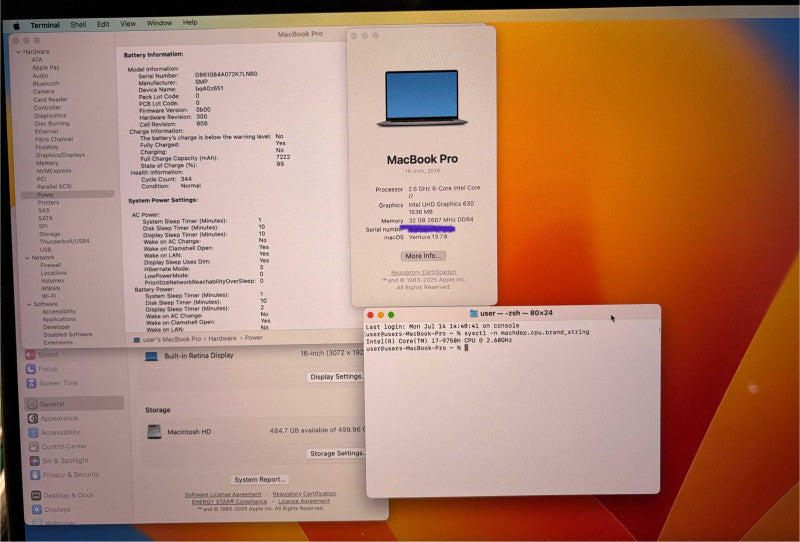Select Memory in the Hardware list
This screenshot has width=800, height=542.
click(x=47, y=163)
